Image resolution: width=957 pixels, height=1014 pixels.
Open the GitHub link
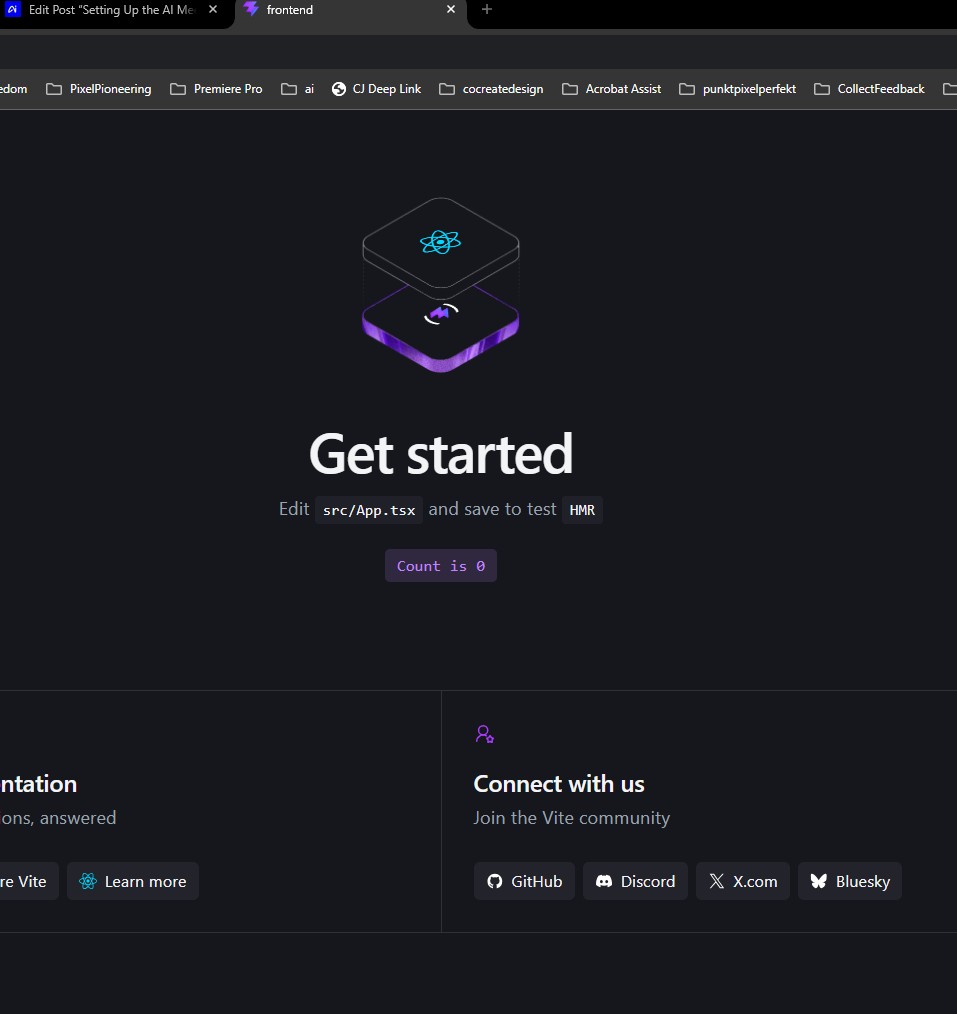click(524, 881)
